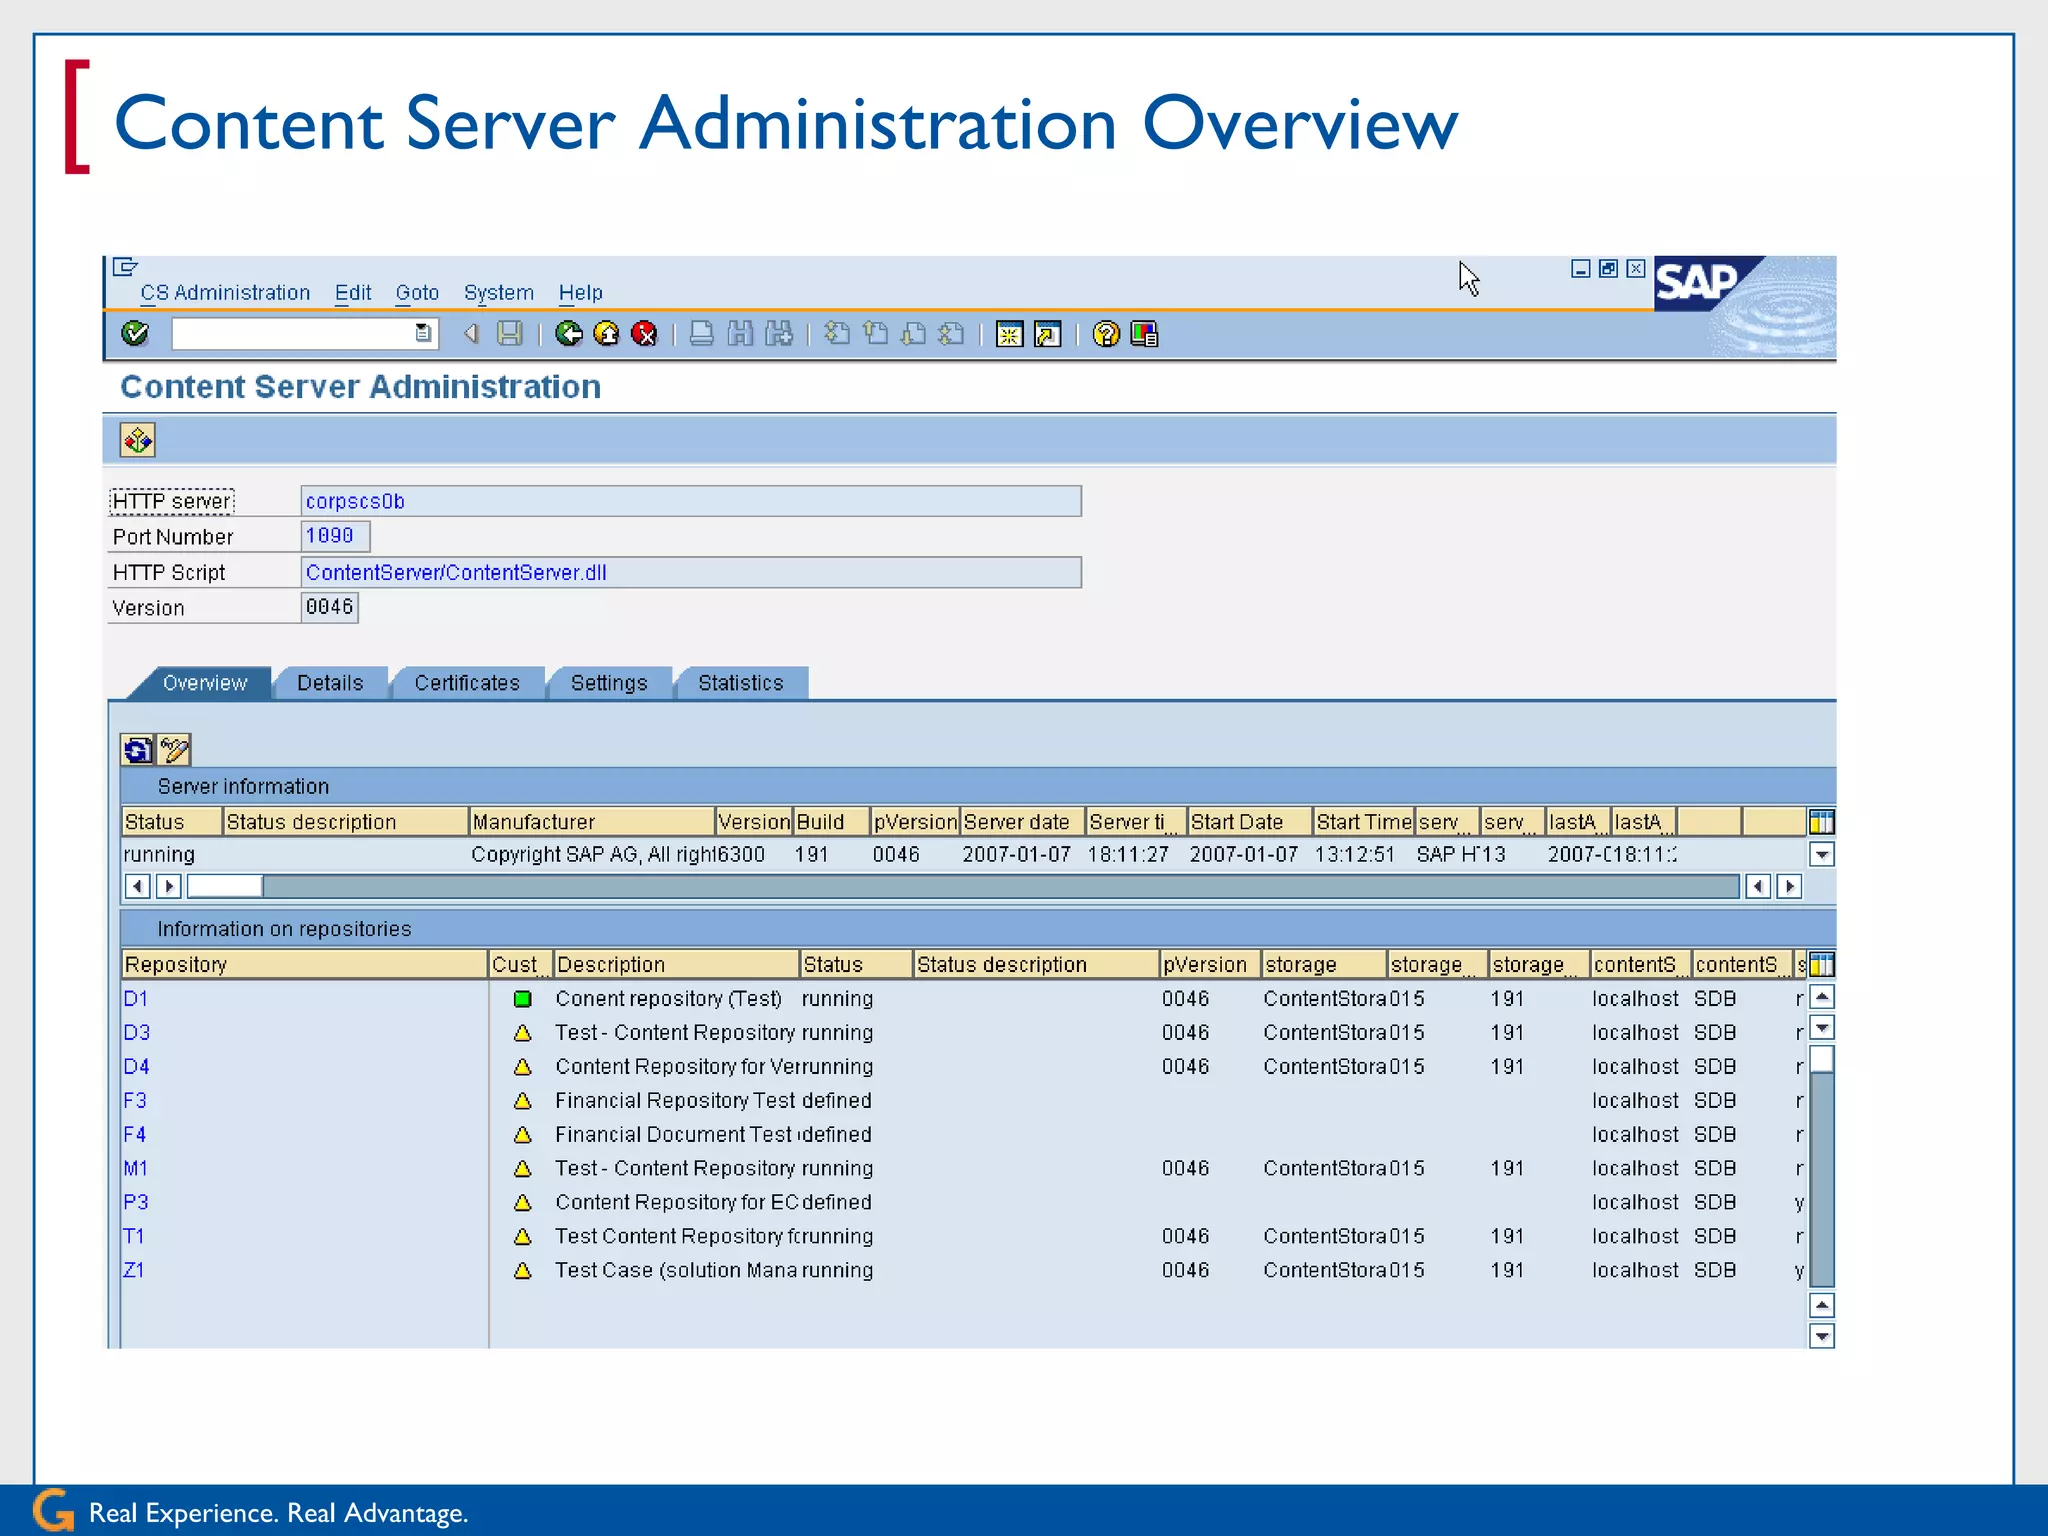Click the Previous Page icon

pos(875,333)
